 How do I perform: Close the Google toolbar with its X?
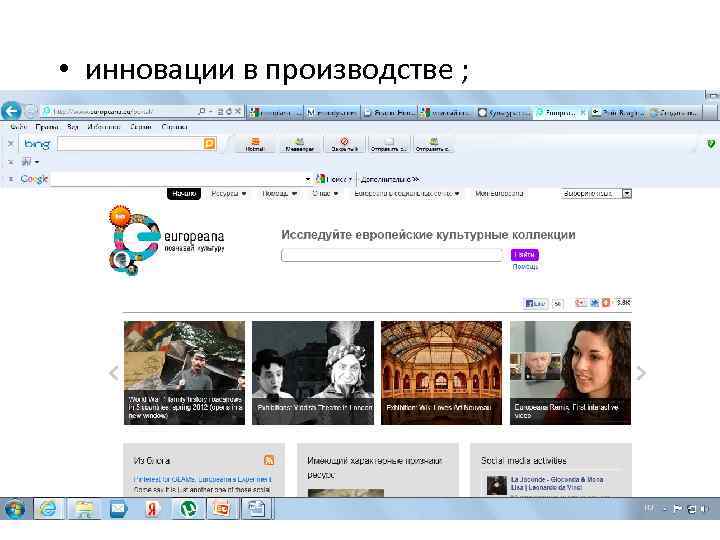point(11,179)
